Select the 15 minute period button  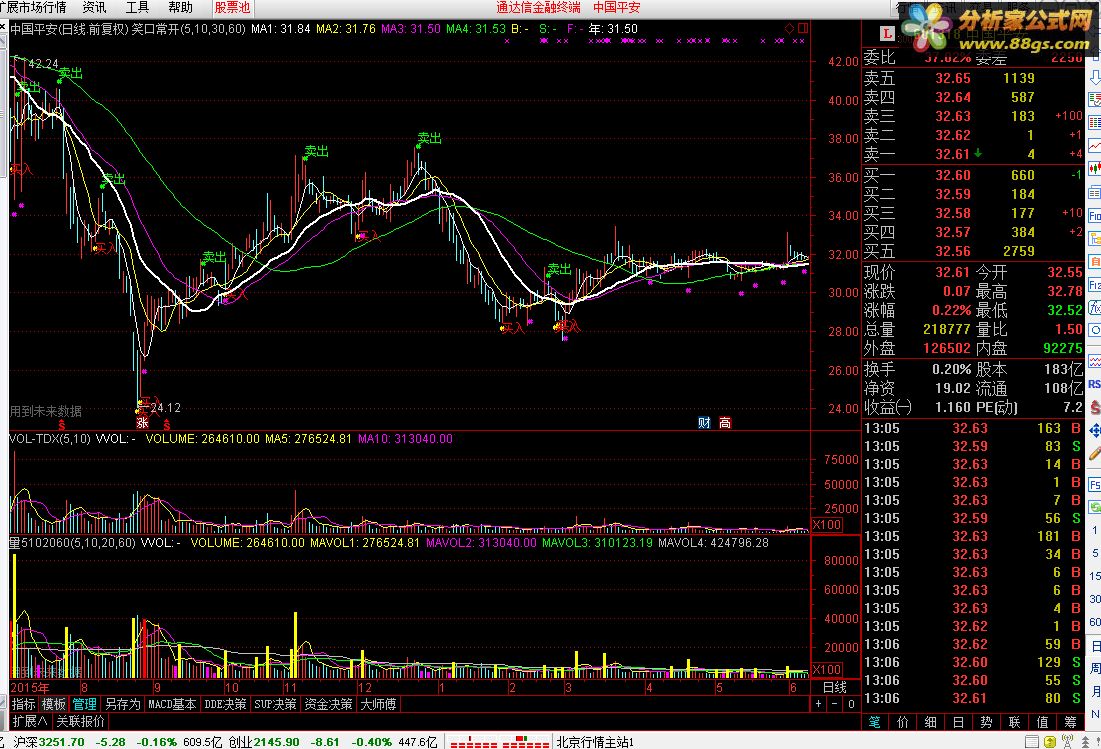tap(1095, 576)
